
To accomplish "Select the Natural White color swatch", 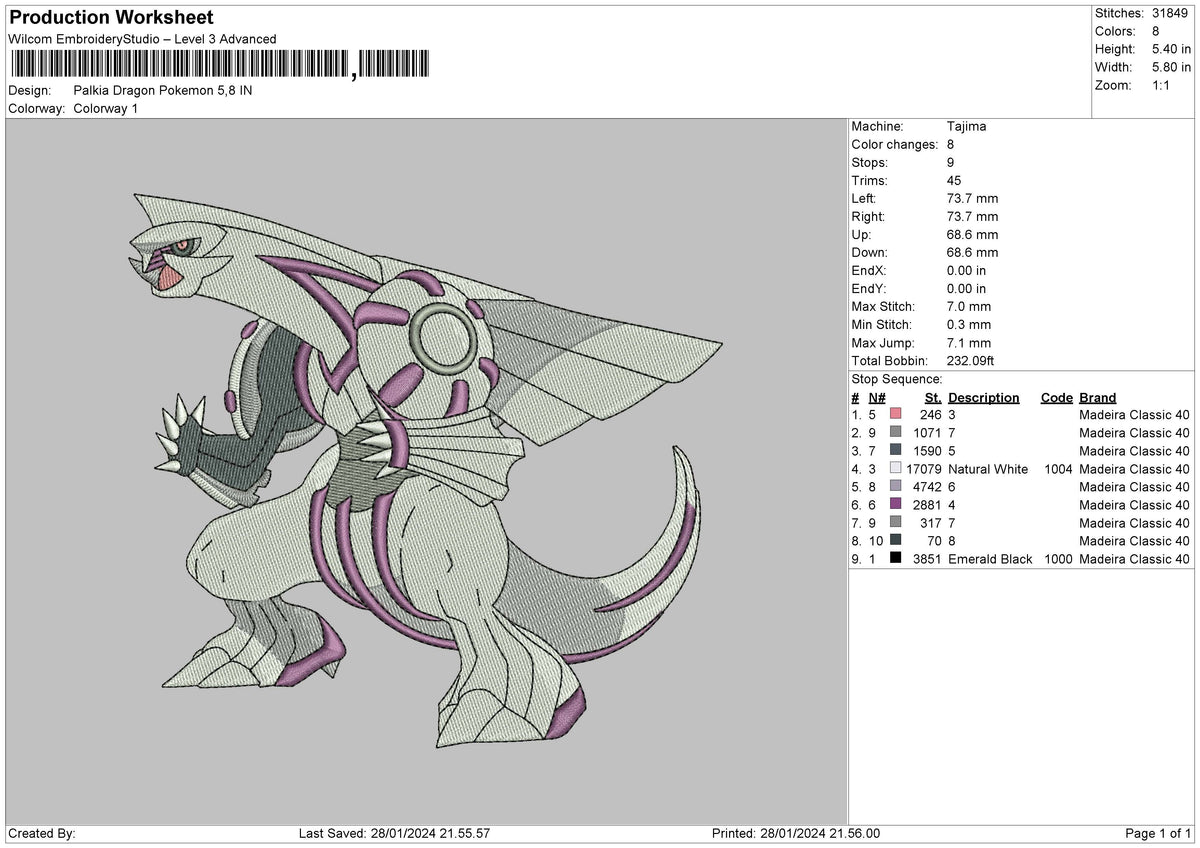I will point(896,469).
